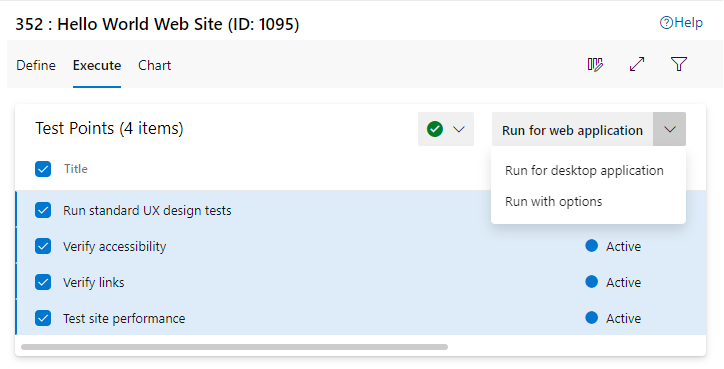724x369 pixels.
Task: Collapse the Run options dropdown arrow
Action: tap(670, 129)
